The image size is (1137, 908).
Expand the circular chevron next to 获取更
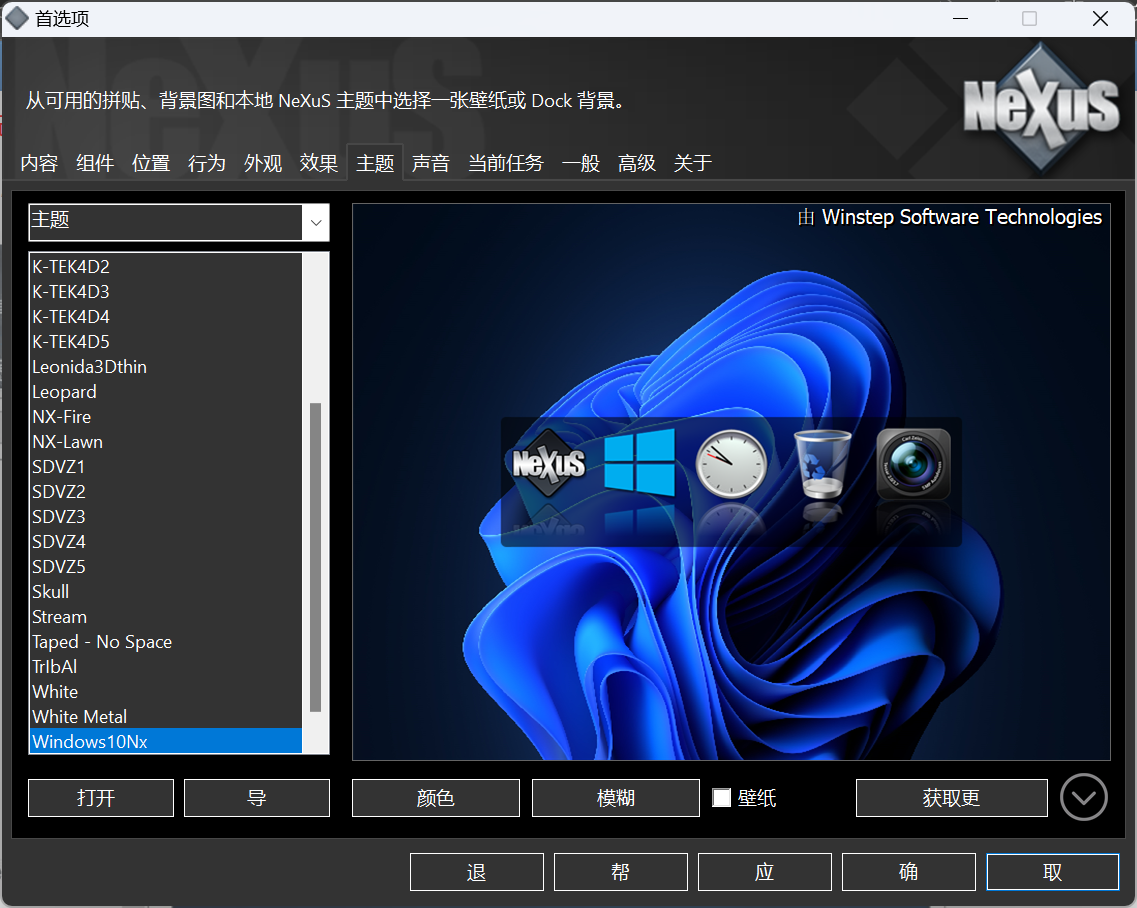point(1083,797)
